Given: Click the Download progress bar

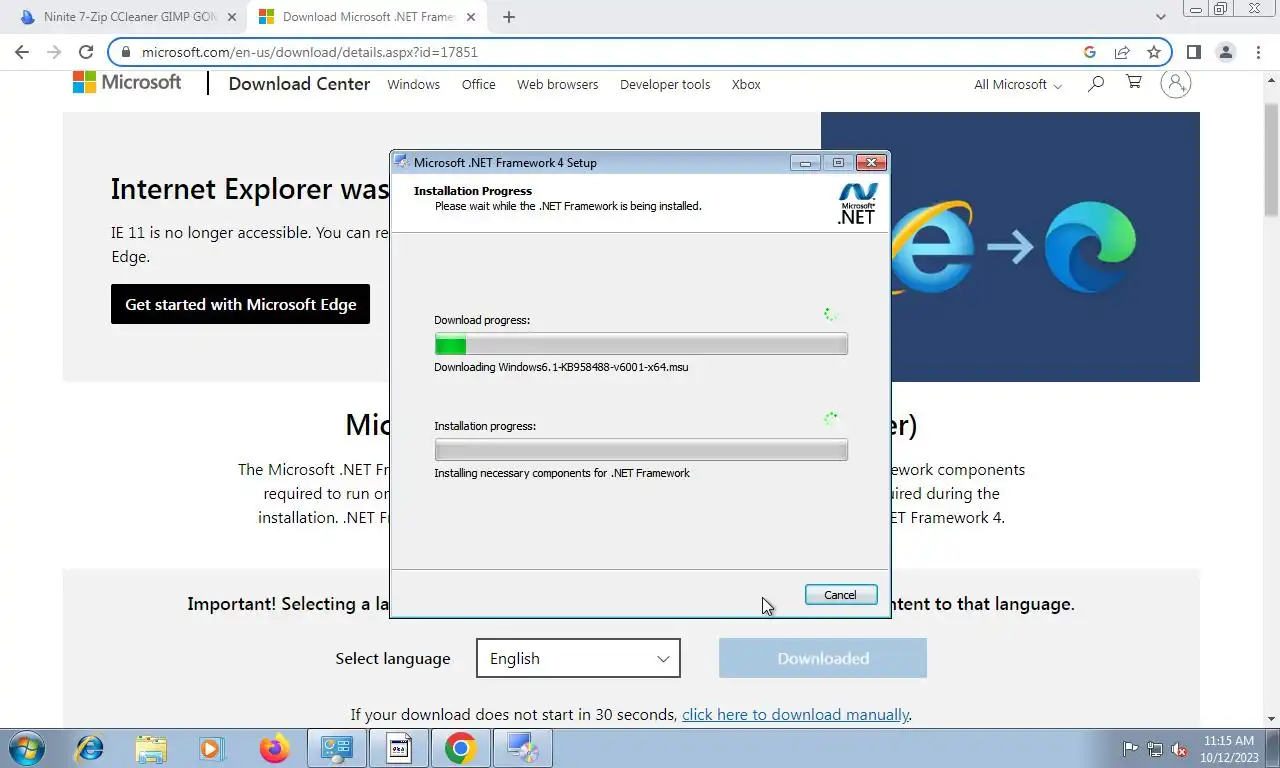Looking at the screenshot, I should (641, 344).
